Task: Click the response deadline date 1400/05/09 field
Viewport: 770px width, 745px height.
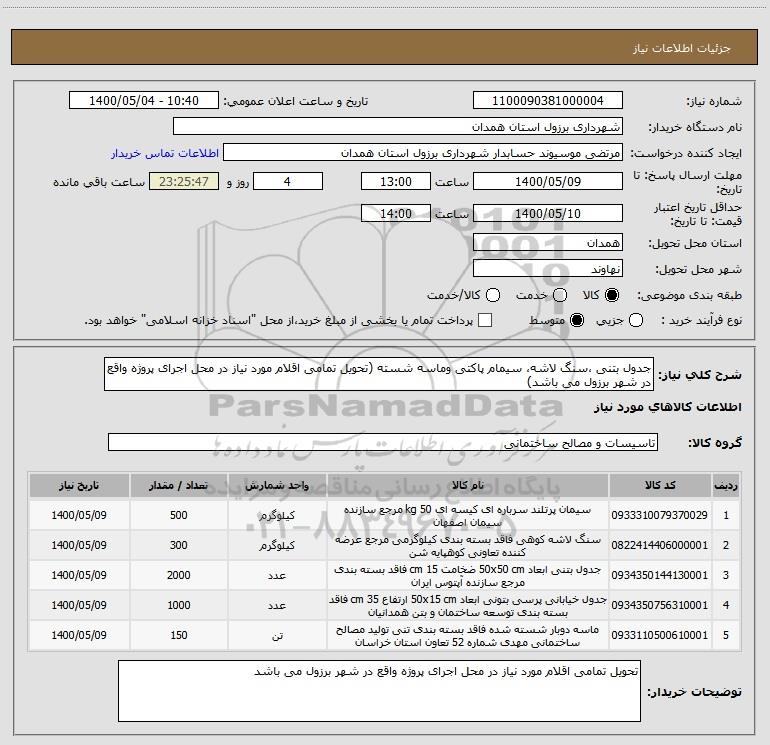Action: [548, 181]
